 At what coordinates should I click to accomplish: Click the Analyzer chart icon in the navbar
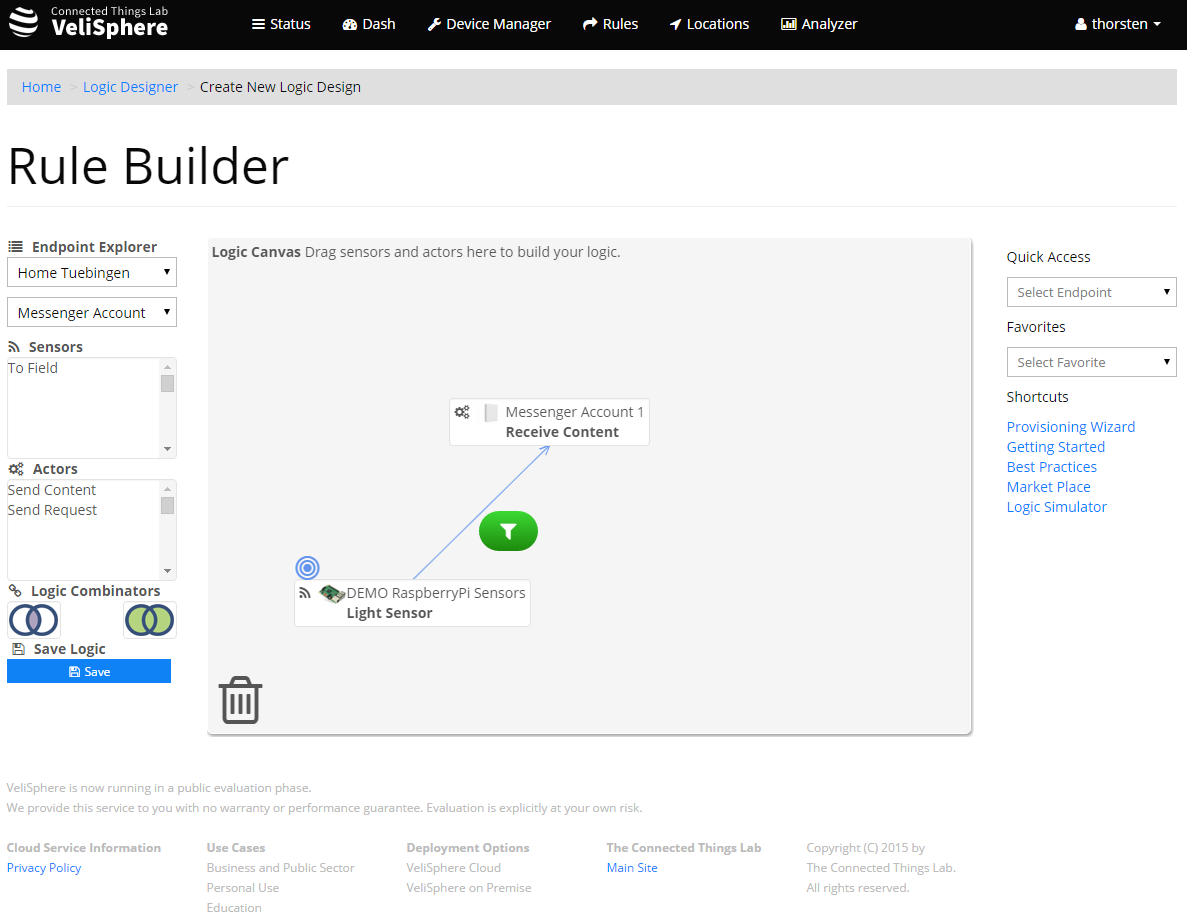[787, 23]
